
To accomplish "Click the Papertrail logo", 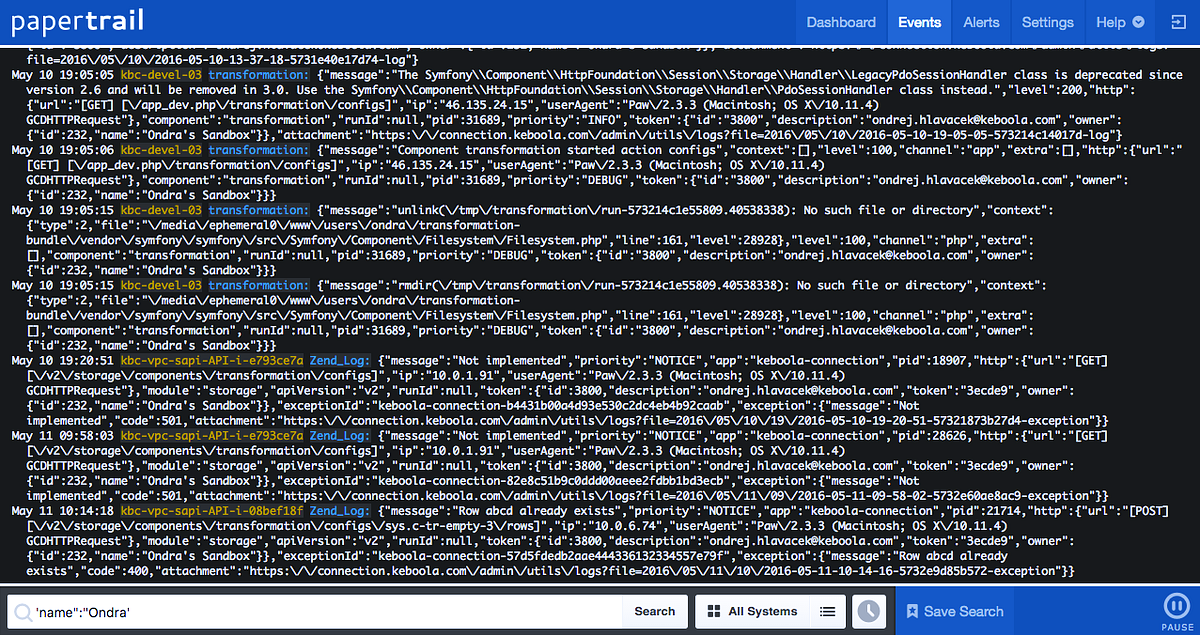I will point(77,21).
